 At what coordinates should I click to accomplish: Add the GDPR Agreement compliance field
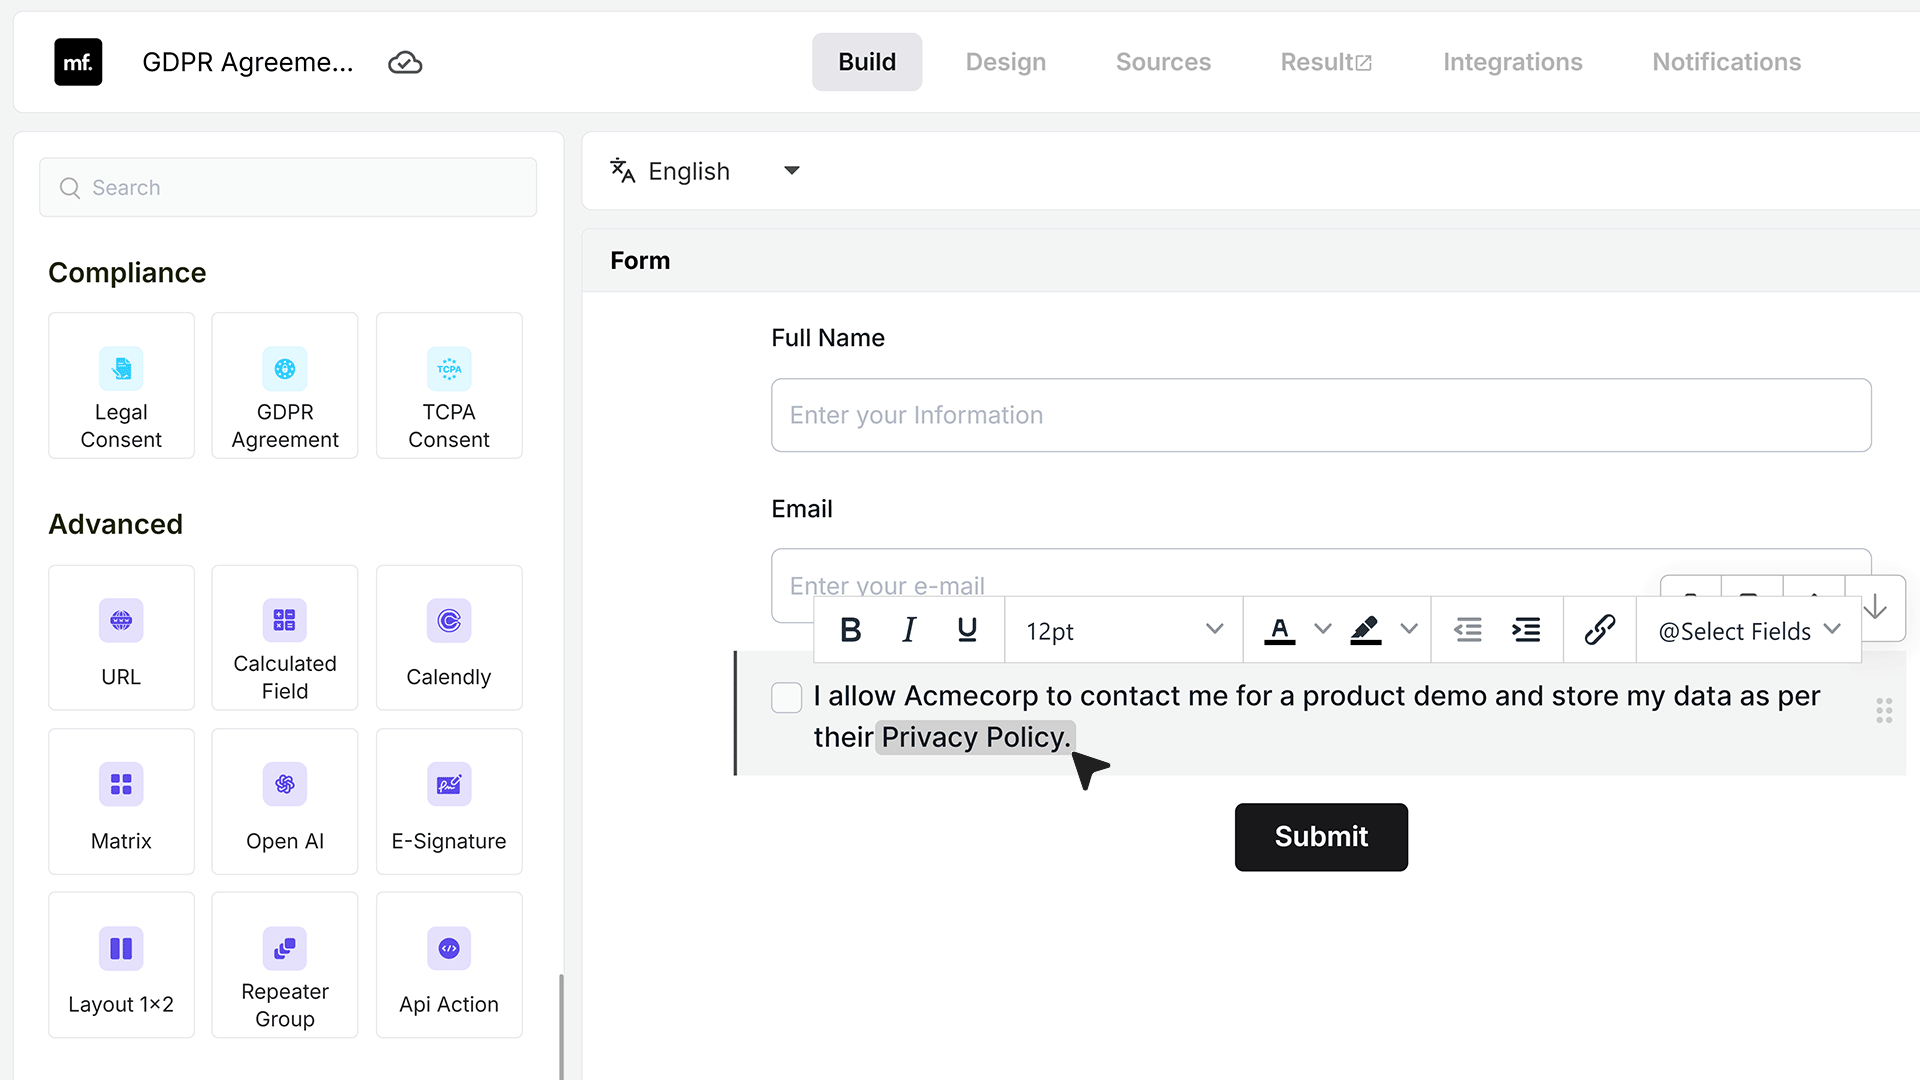pyautogui.click(x=285, y=386)
